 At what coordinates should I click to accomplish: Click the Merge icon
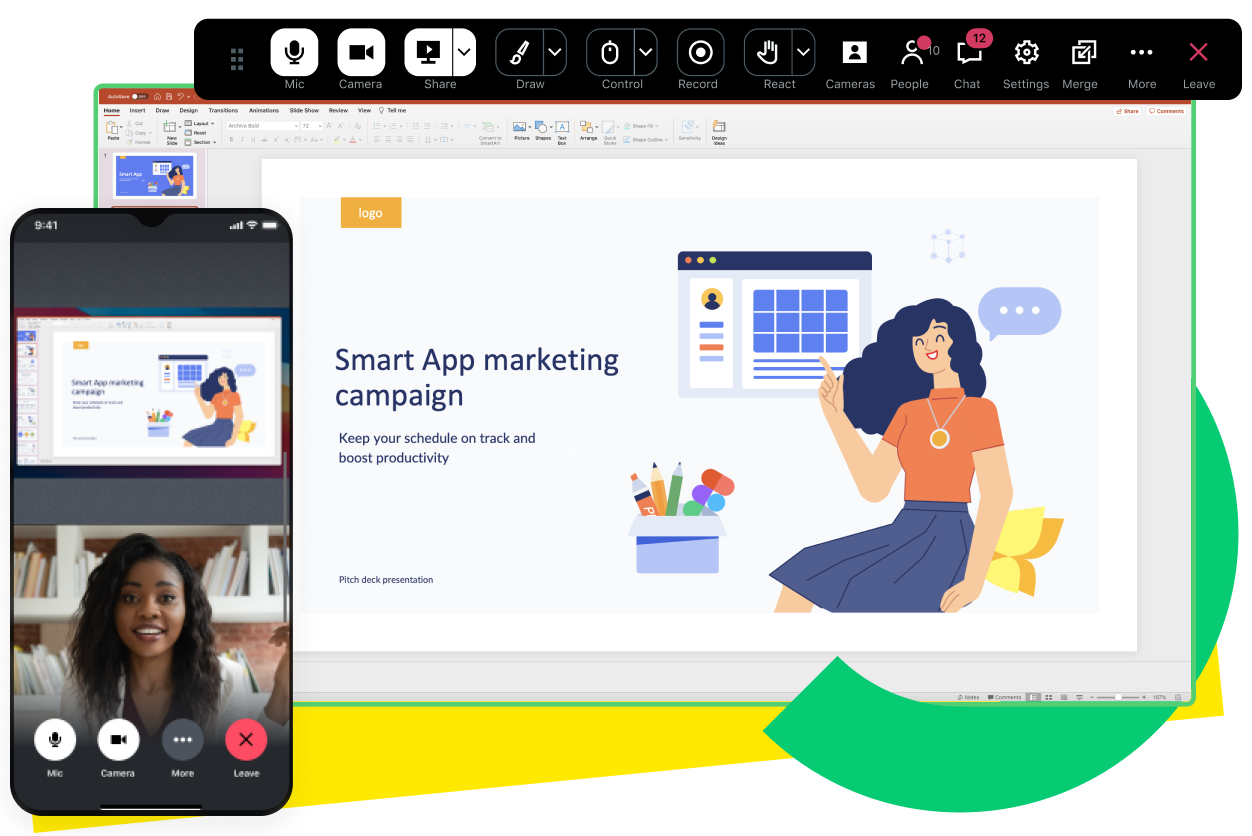tap(1082, 54)
